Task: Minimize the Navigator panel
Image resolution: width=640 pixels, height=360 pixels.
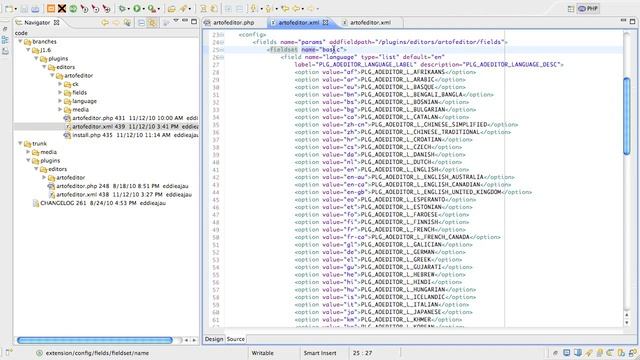Action: 185,20
